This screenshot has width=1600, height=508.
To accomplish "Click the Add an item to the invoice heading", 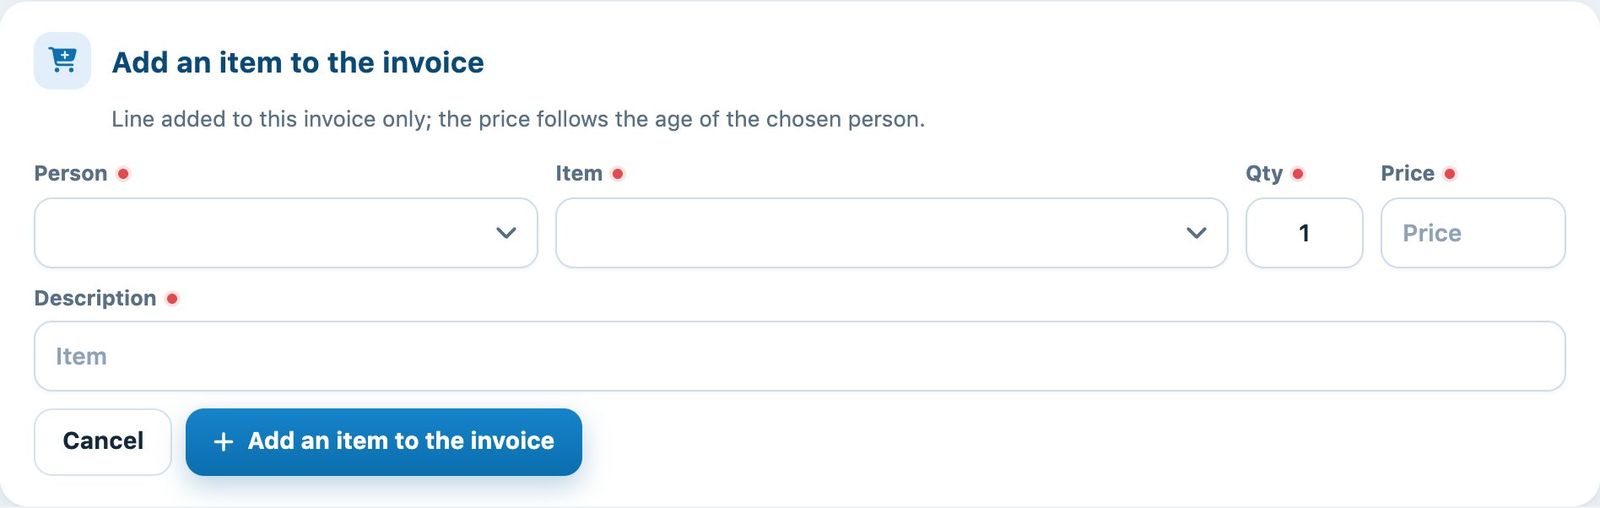I will point(298,62).
